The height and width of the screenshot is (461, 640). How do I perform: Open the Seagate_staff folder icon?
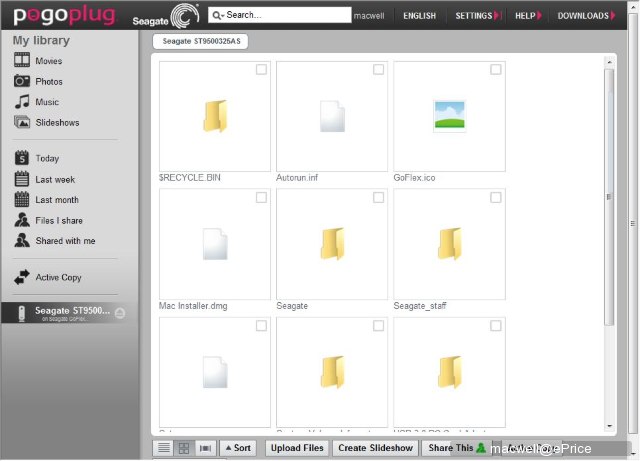(x=449, y=244)
